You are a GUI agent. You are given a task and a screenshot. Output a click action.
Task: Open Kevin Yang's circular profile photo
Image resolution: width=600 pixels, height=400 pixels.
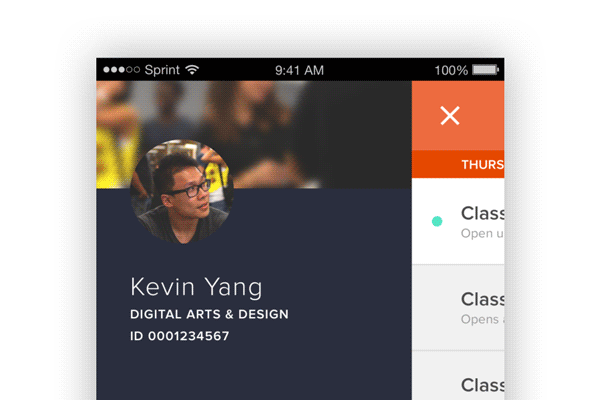point(182,191)
